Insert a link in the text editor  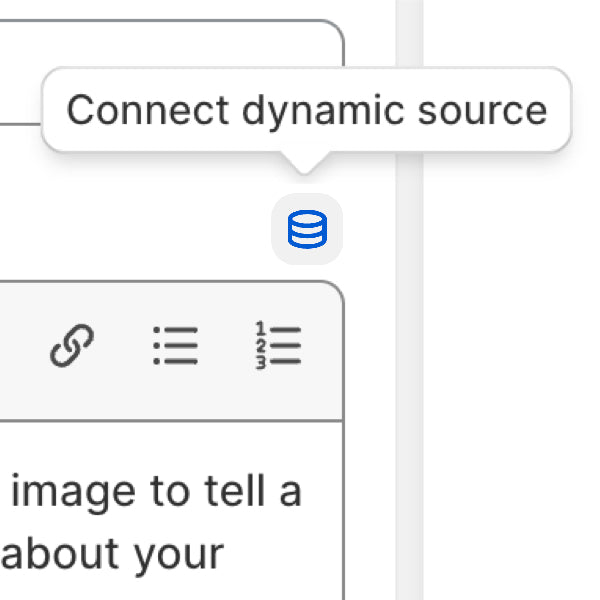(x=72, y=347)
